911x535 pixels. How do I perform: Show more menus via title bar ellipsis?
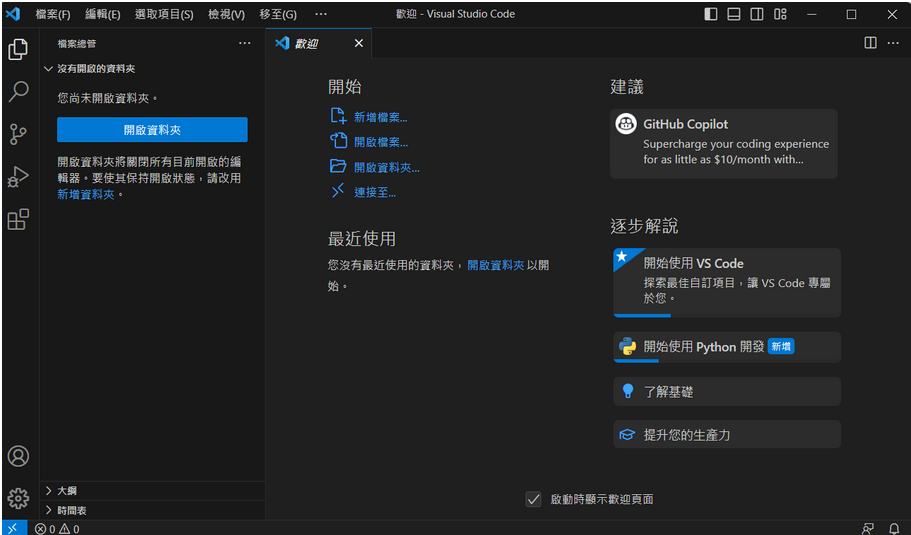pyautogui.click(x=321, y=14)
